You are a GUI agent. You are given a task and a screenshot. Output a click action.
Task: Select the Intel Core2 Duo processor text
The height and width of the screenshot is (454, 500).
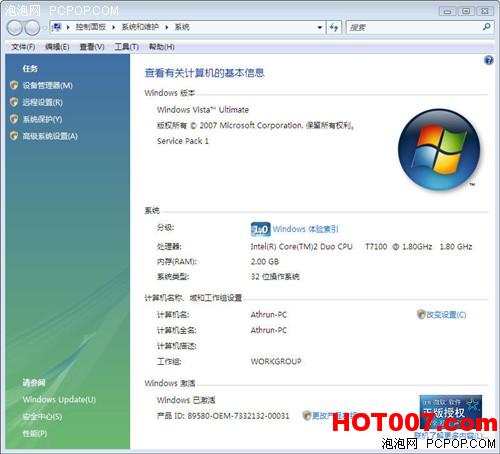coord(361,247)
